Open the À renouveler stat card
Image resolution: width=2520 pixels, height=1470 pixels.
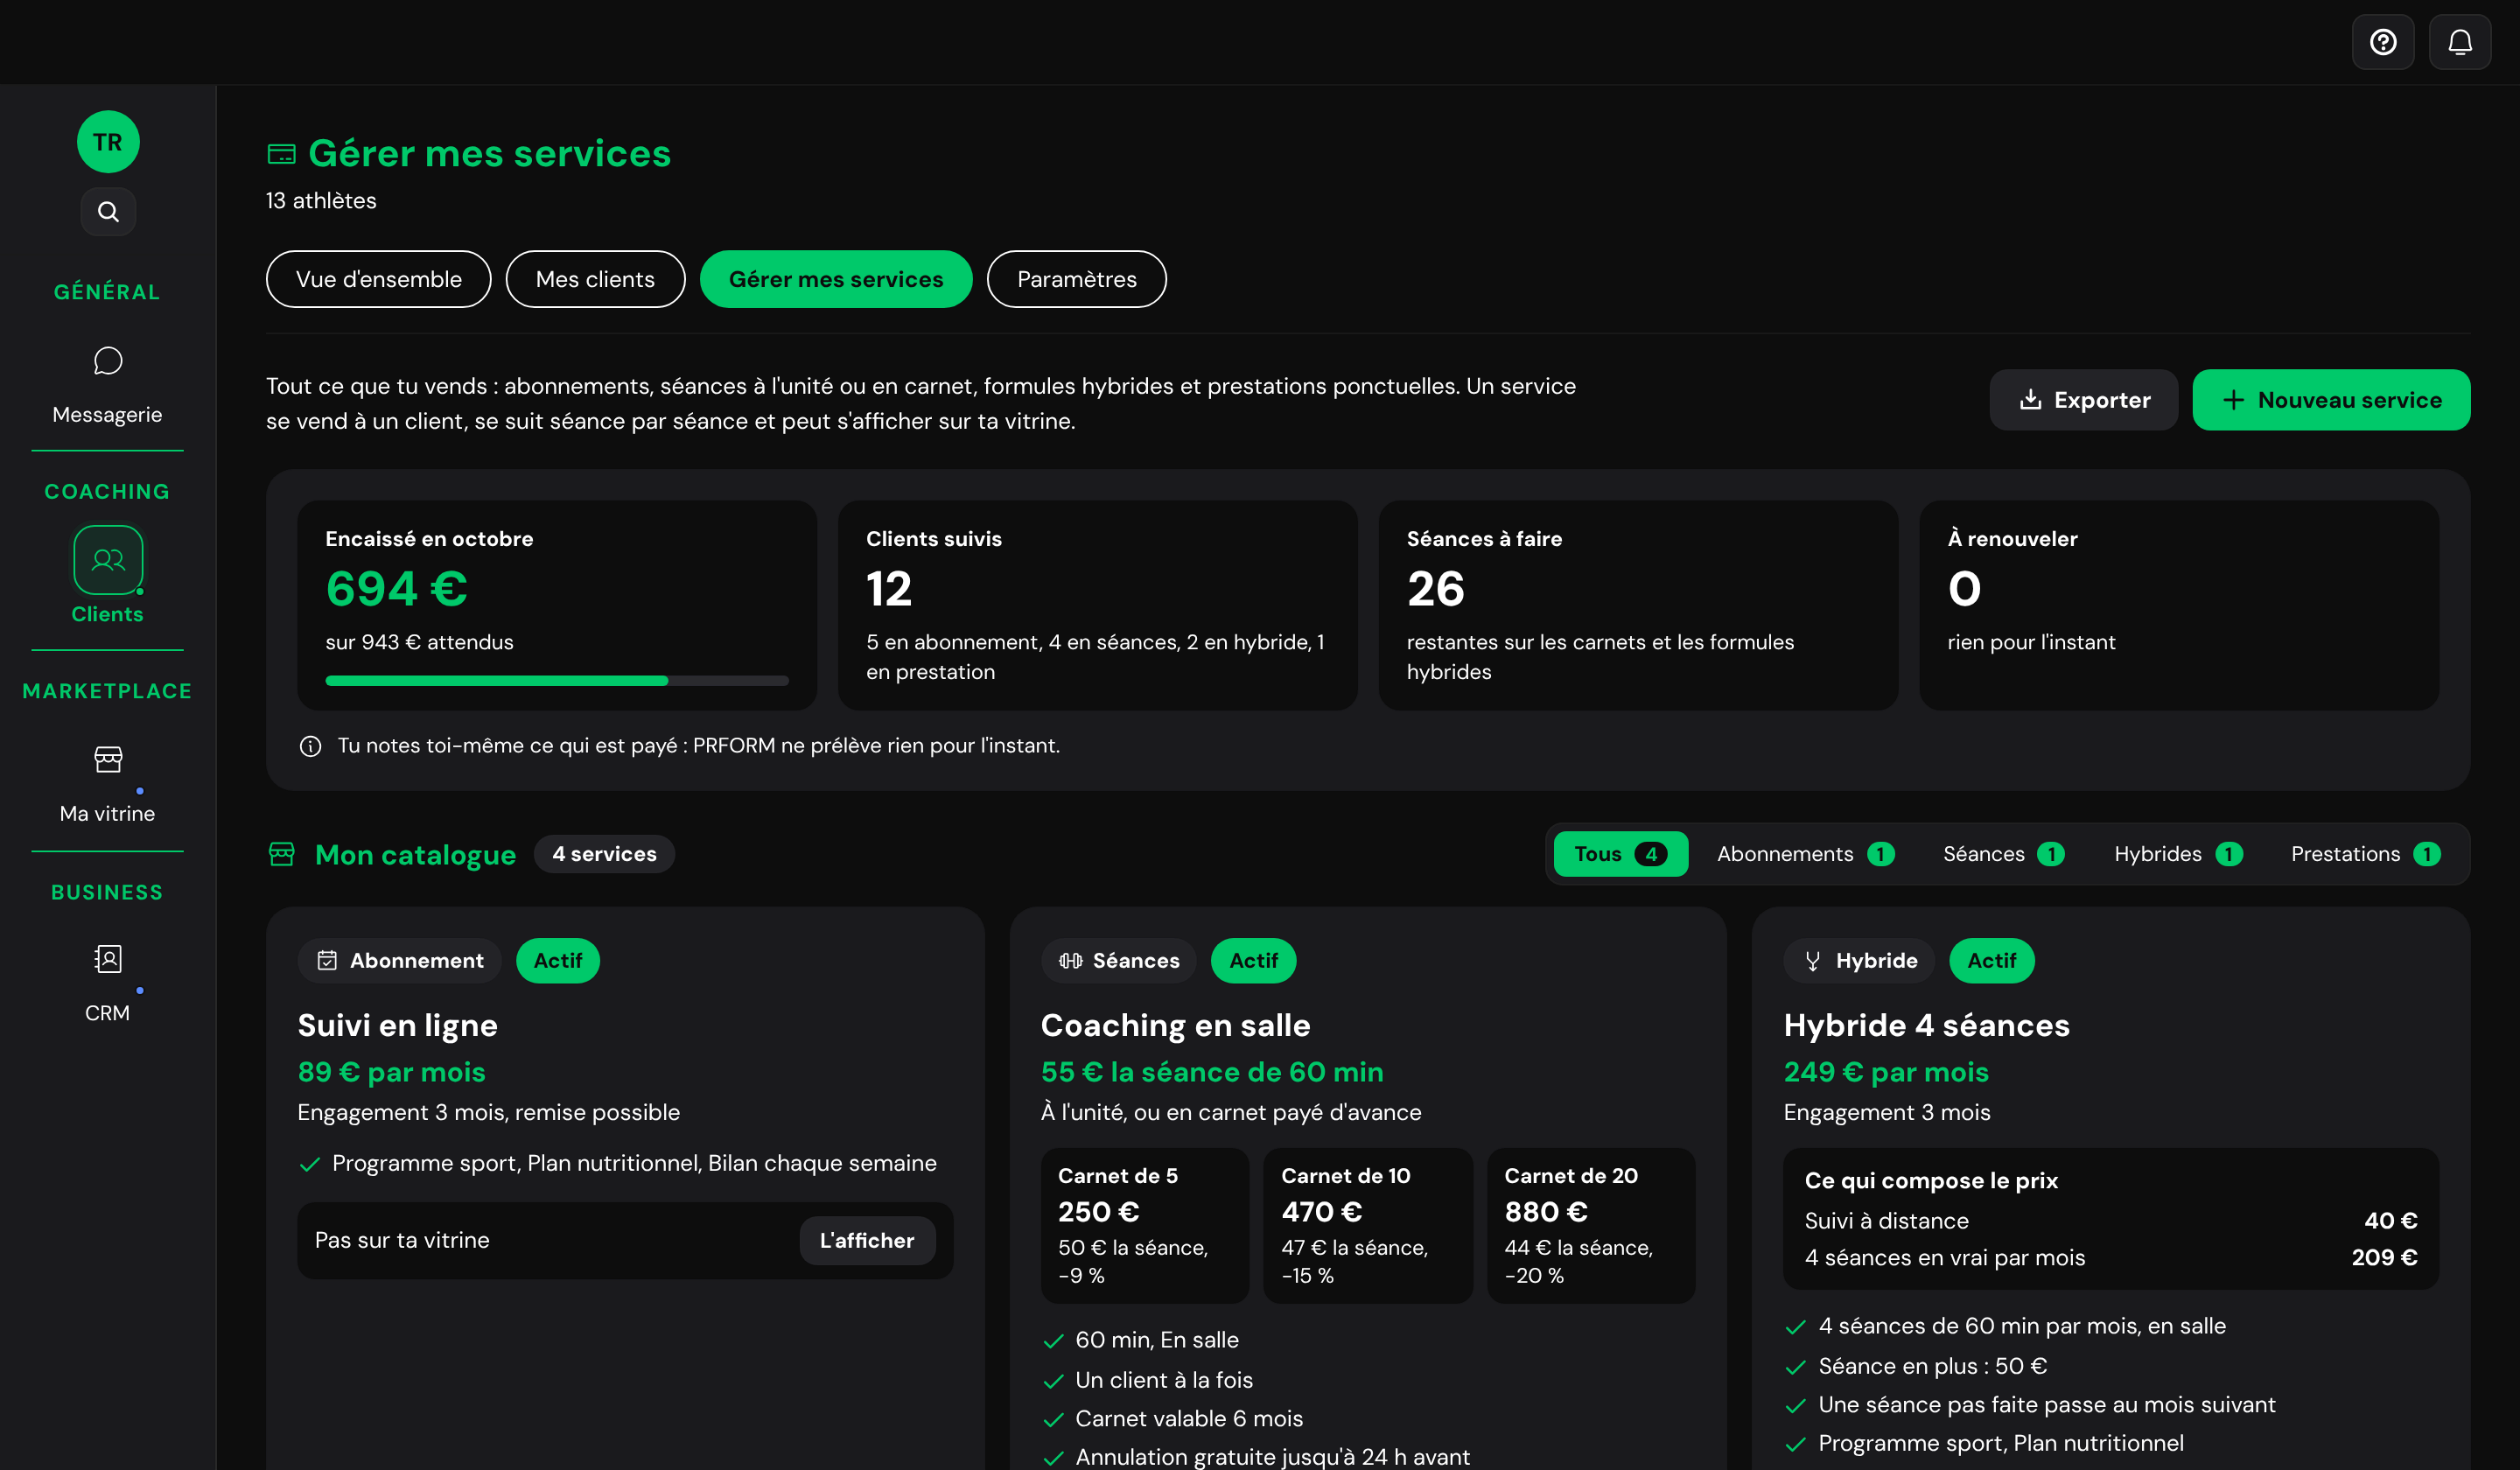(2179, 606)
